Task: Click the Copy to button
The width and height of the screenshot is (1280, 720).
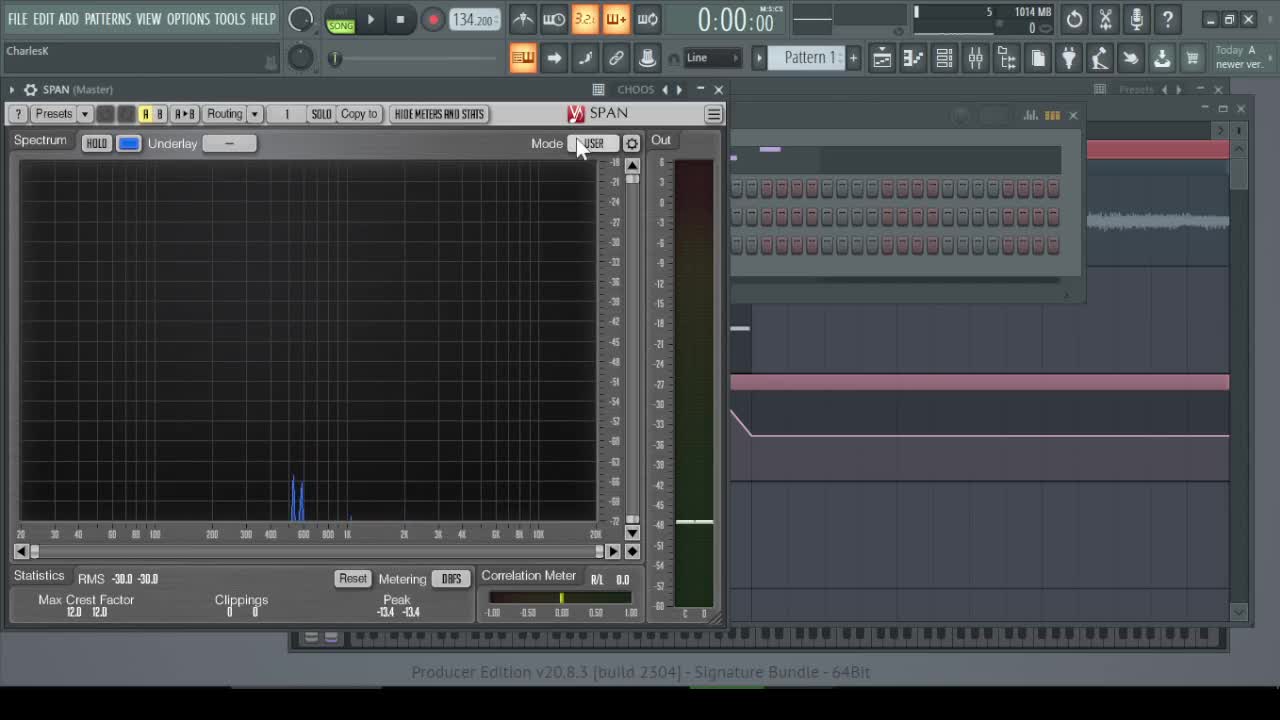Action: 359,114
